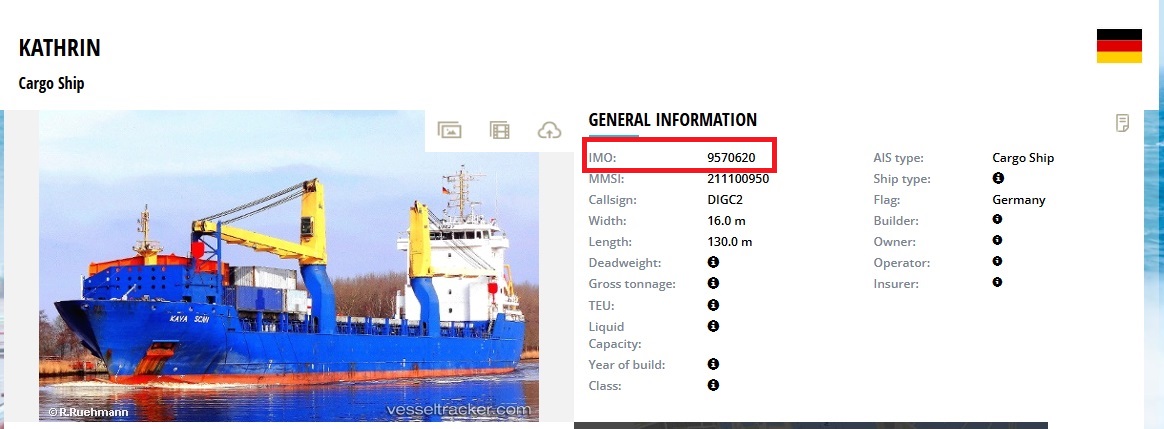Screen dimensions: 1164x429
Task: Click the KATHRIN vessel title
Action: coord(59,48)
